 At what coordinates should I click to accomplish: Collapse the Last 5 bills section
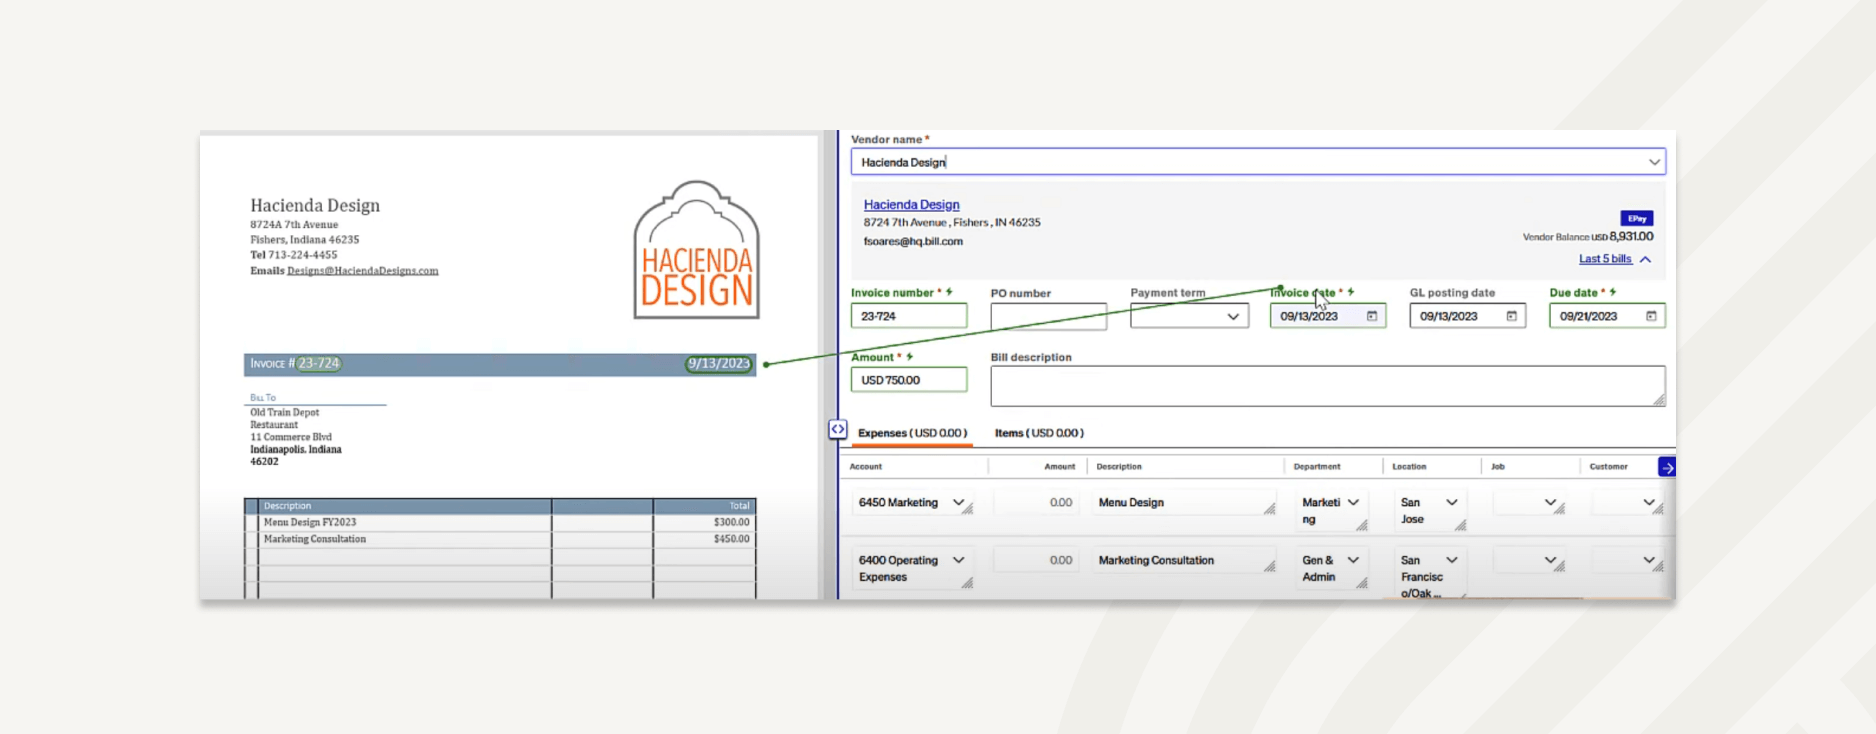point(1614,259)
